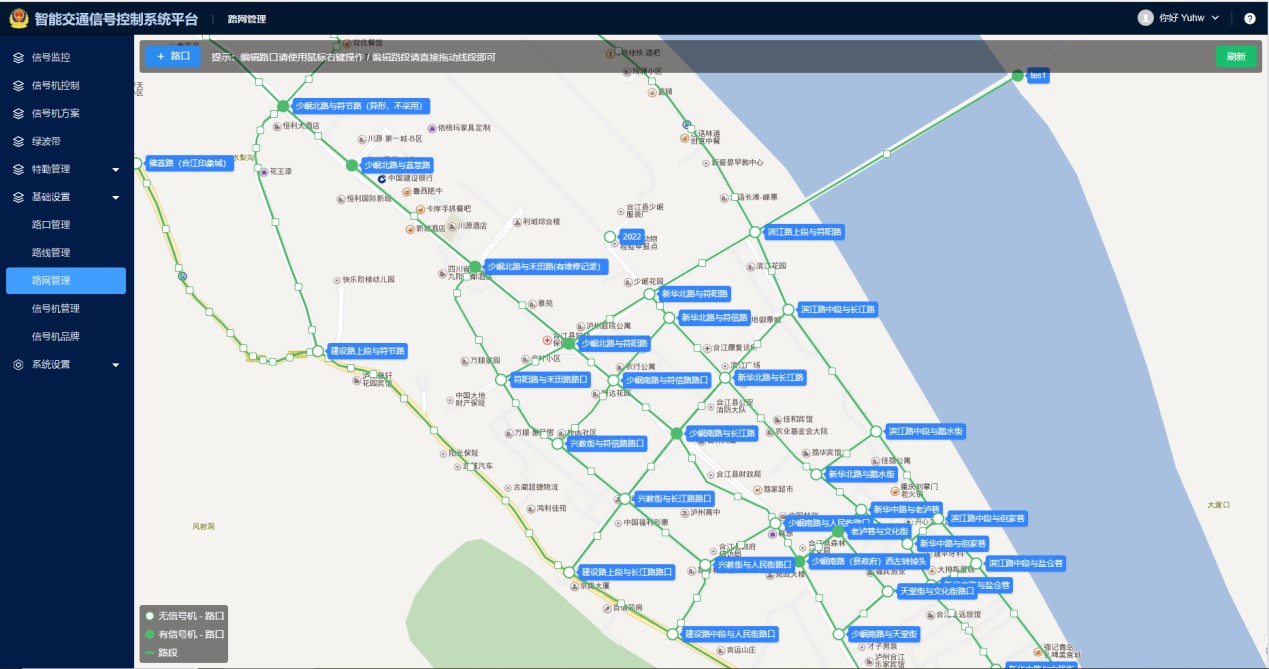Image resolution: width=1269 pixels, height=669 pixels.
Task: Click the 建设路中段与人民街路口 label
Action: pos(731,634)
